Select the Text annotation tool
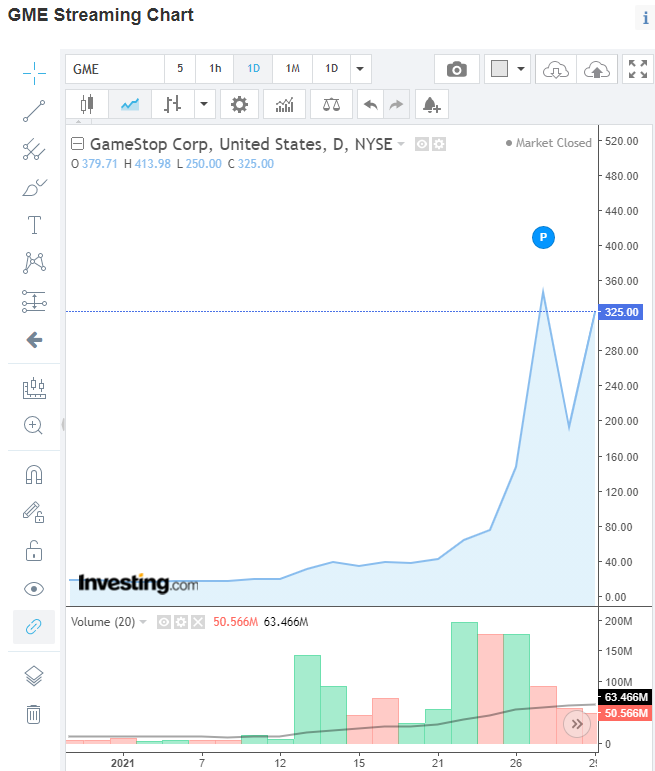Screen dimensions: 655x771 click(x=34, y=225)
